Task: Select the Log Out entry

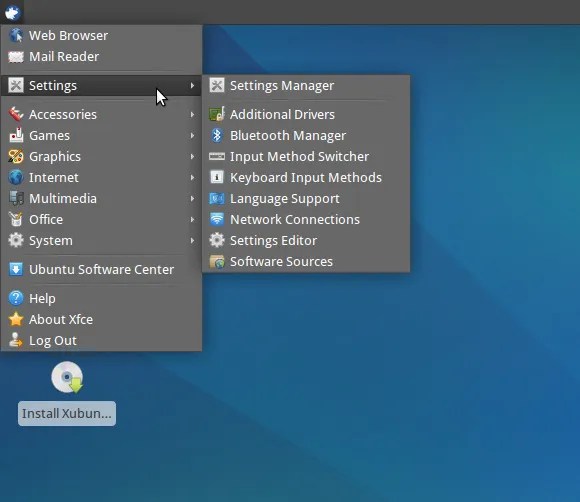Action: click(x=101, y=340)
